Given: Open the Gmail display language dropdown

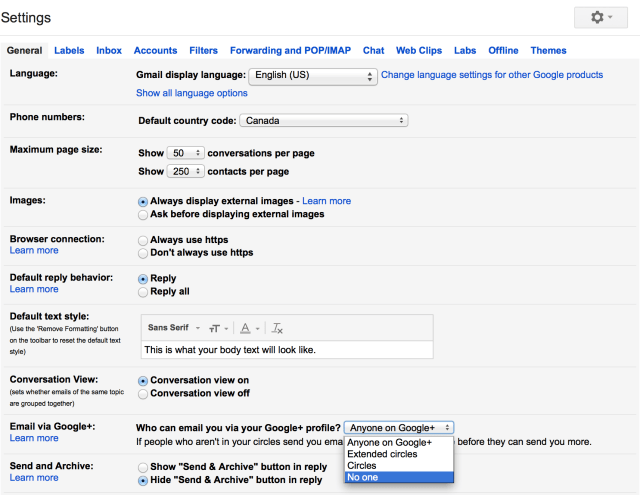Looking at the screenshot, I should point(313,76).
